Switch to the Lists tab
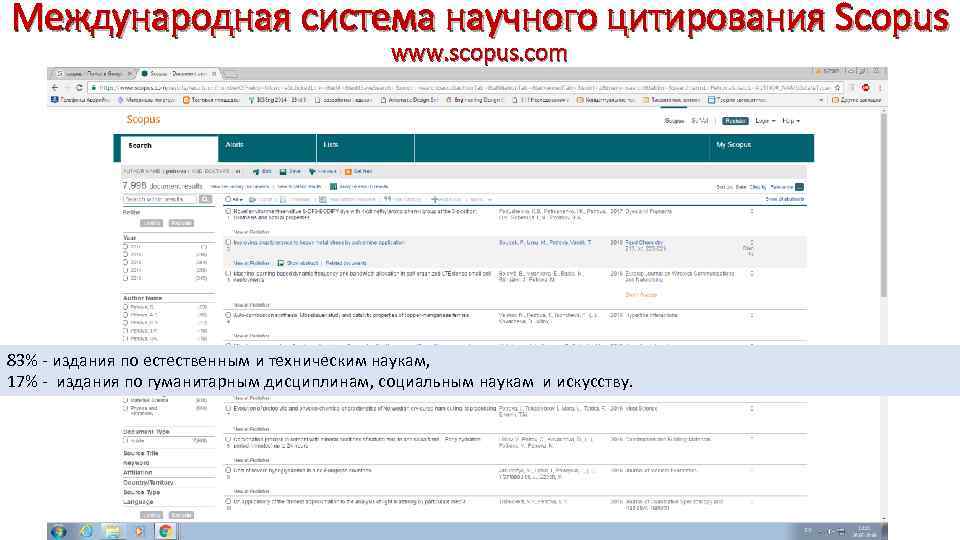960x540 pixels. 366,148
